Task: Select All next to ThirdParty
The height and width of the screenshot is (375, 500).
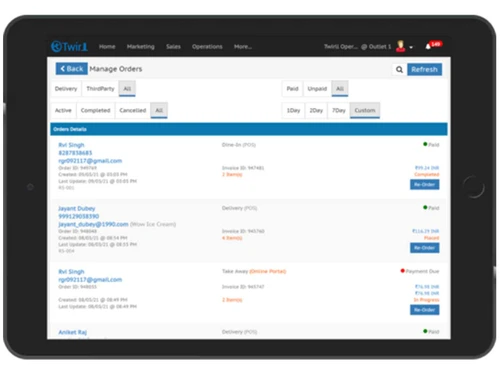Action: (x=127, y=89)
